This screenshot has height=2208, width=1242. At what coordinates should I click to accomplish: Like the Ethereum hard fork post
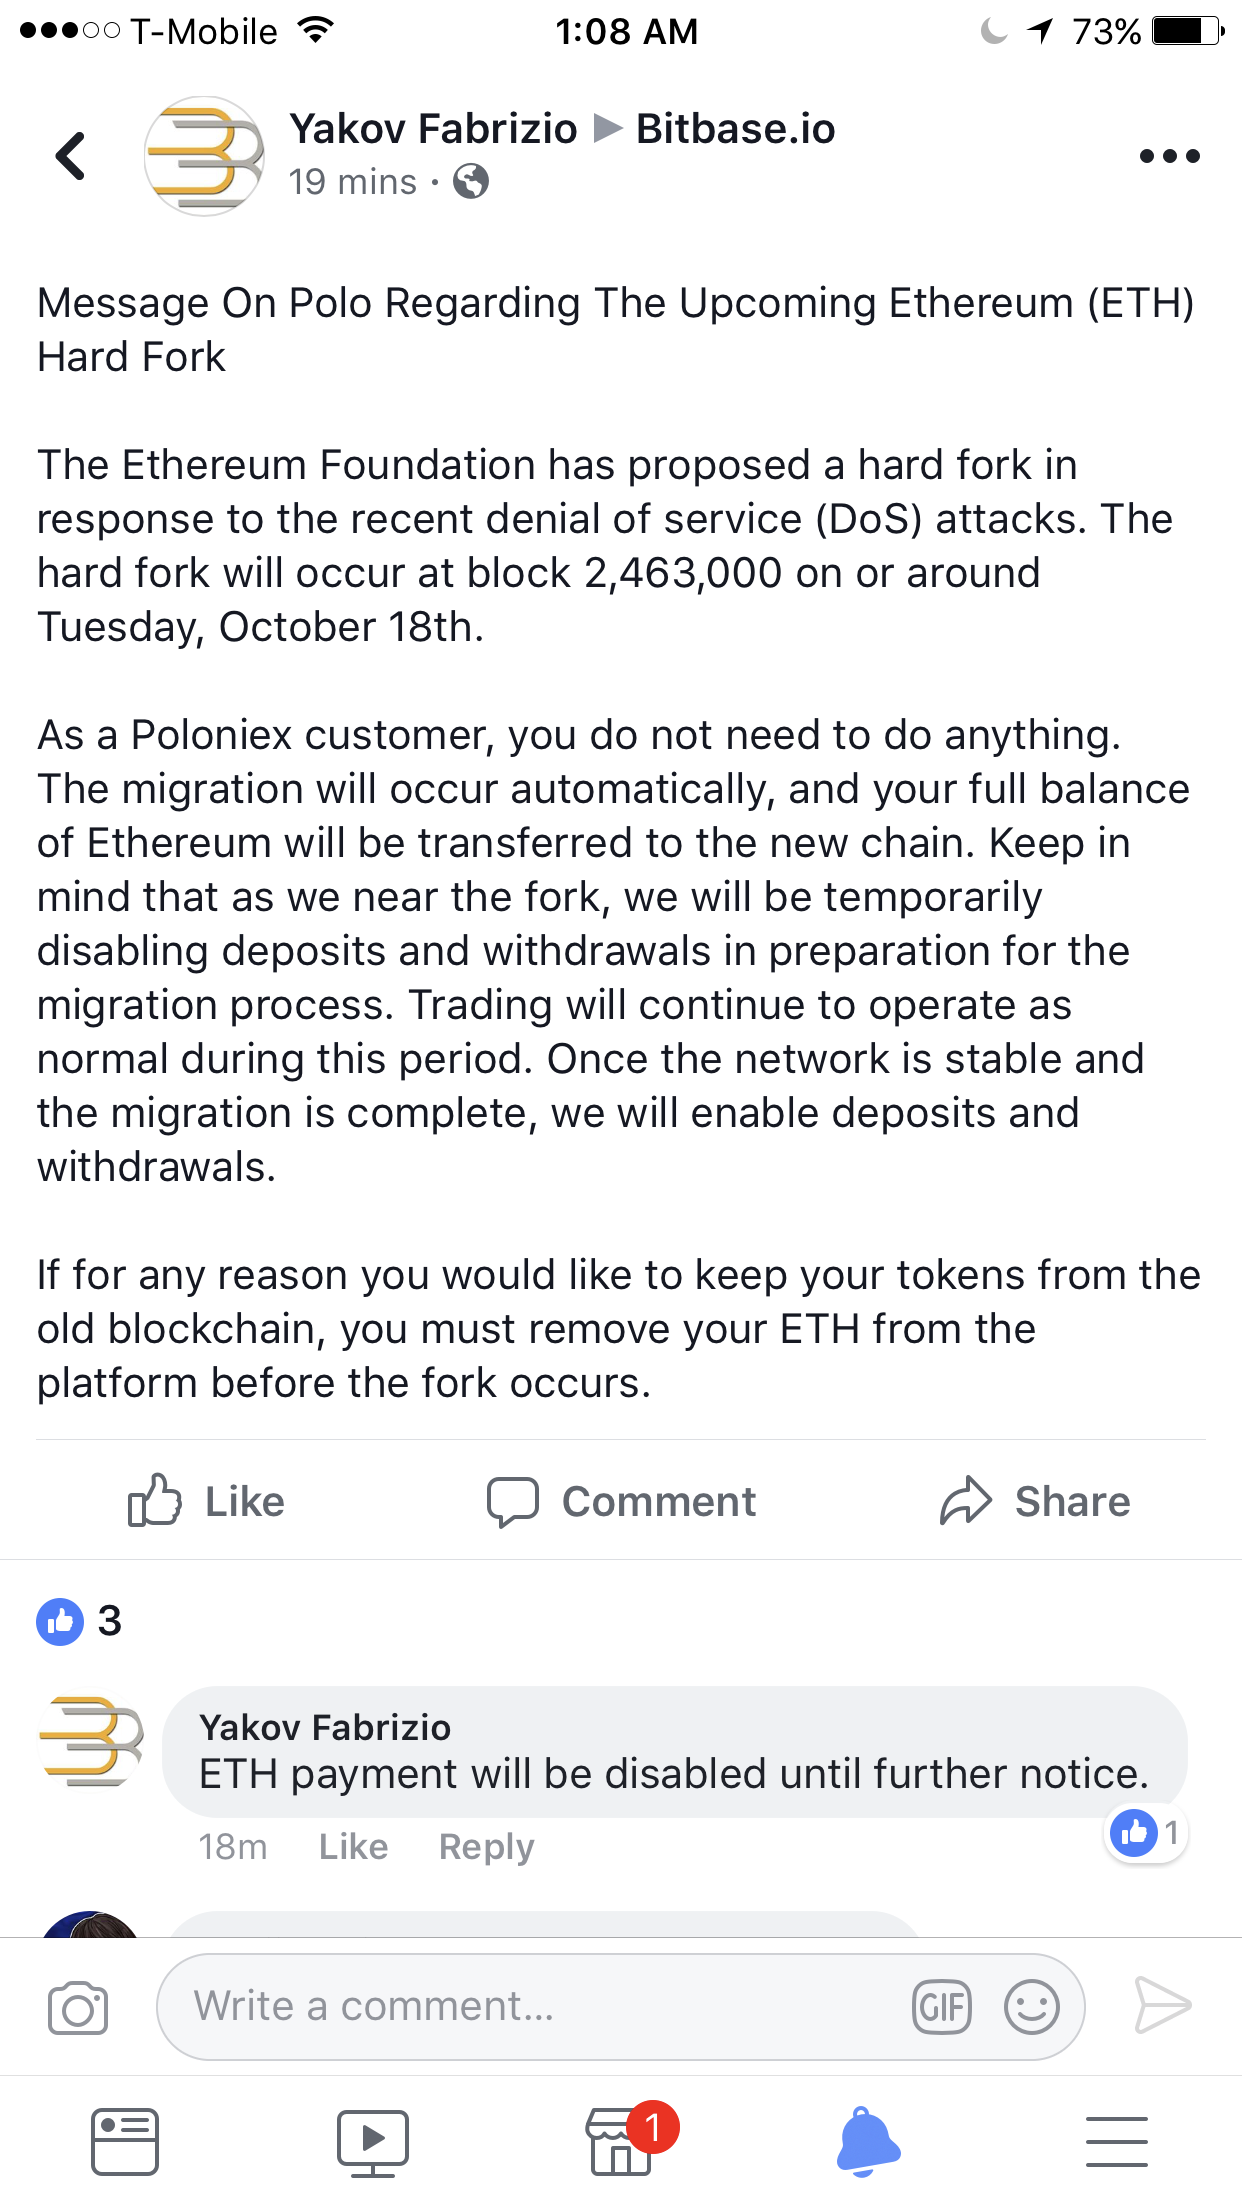(207, 1501)
